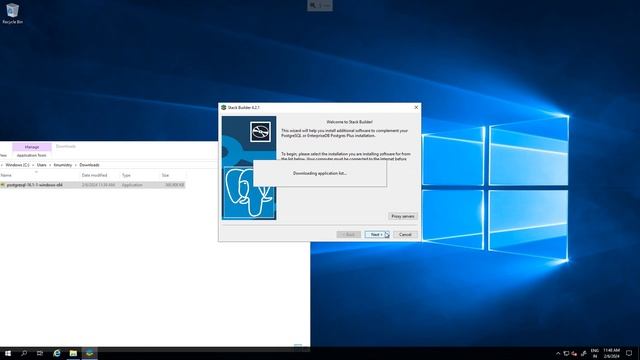Open the ENG language indicator
This screenshot has width=640, height=360.
point(595,353)
